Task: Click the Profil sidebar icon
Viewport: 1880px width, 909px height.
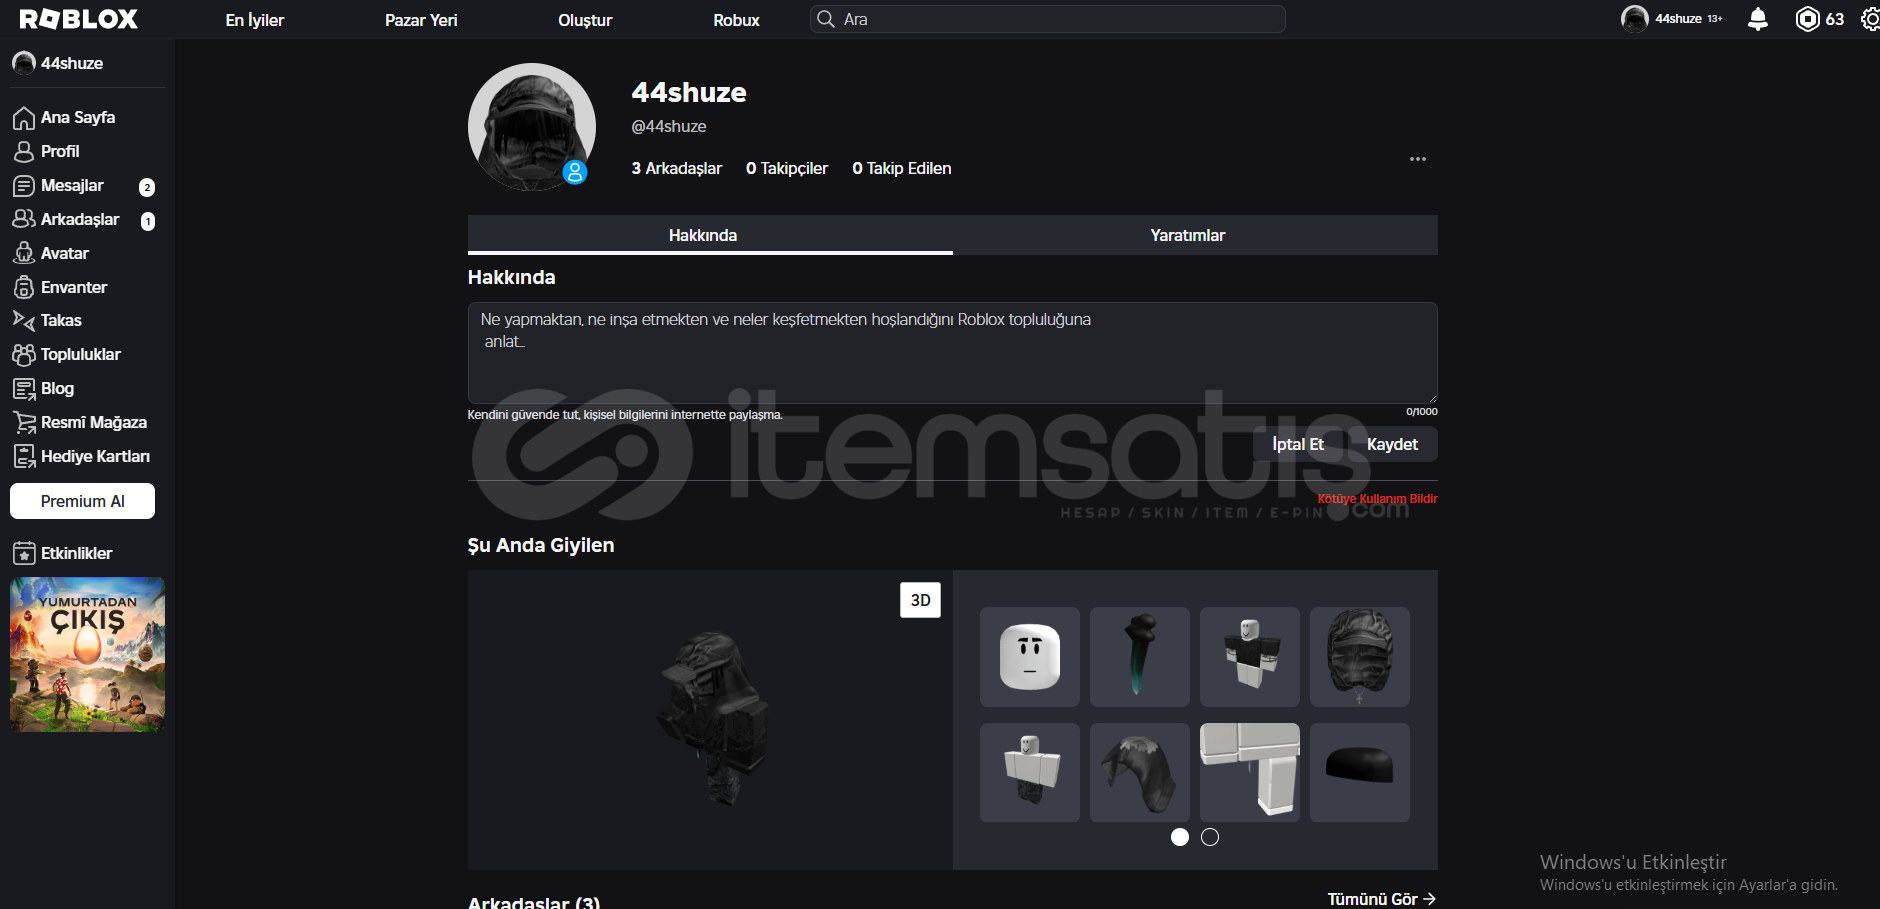Action: [24, 152]
